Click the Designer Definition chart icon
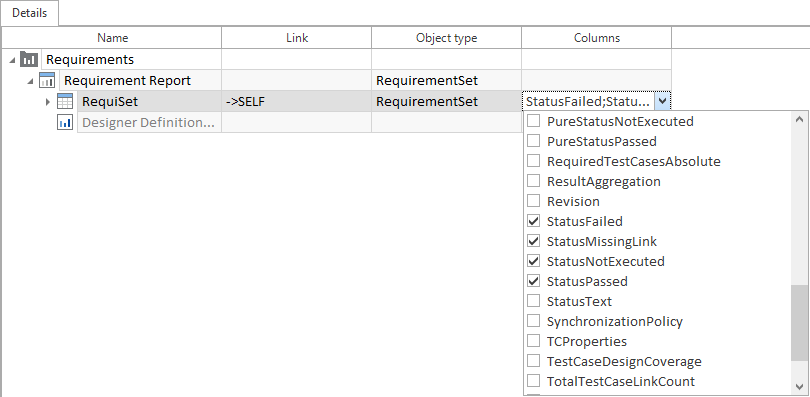 [65, 123]
